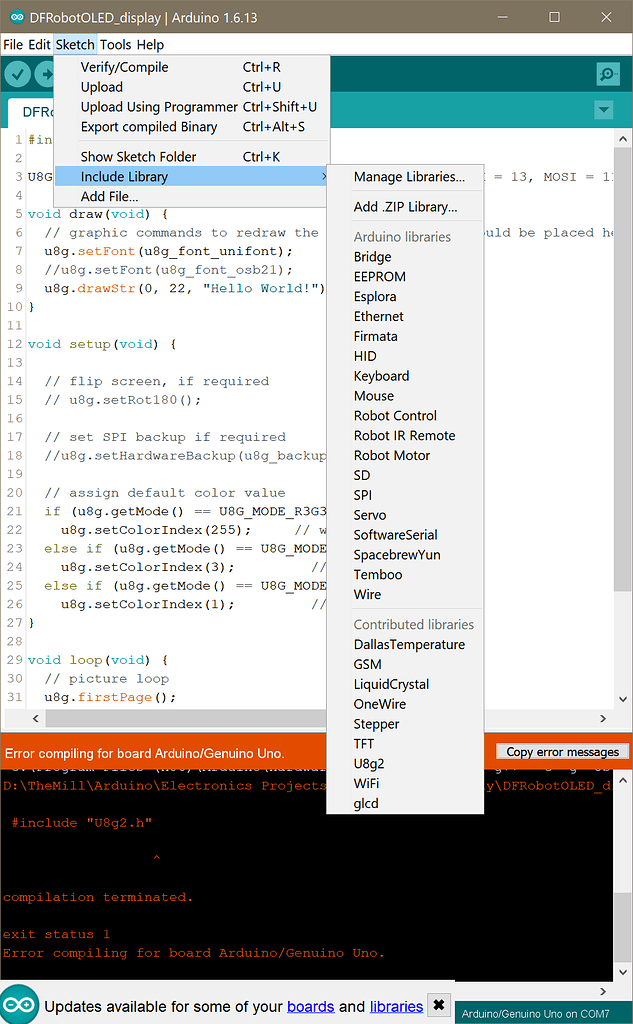The image size is (633, 1024).
Task: Choose Upload Using Programmer
Action: (191, 107)
